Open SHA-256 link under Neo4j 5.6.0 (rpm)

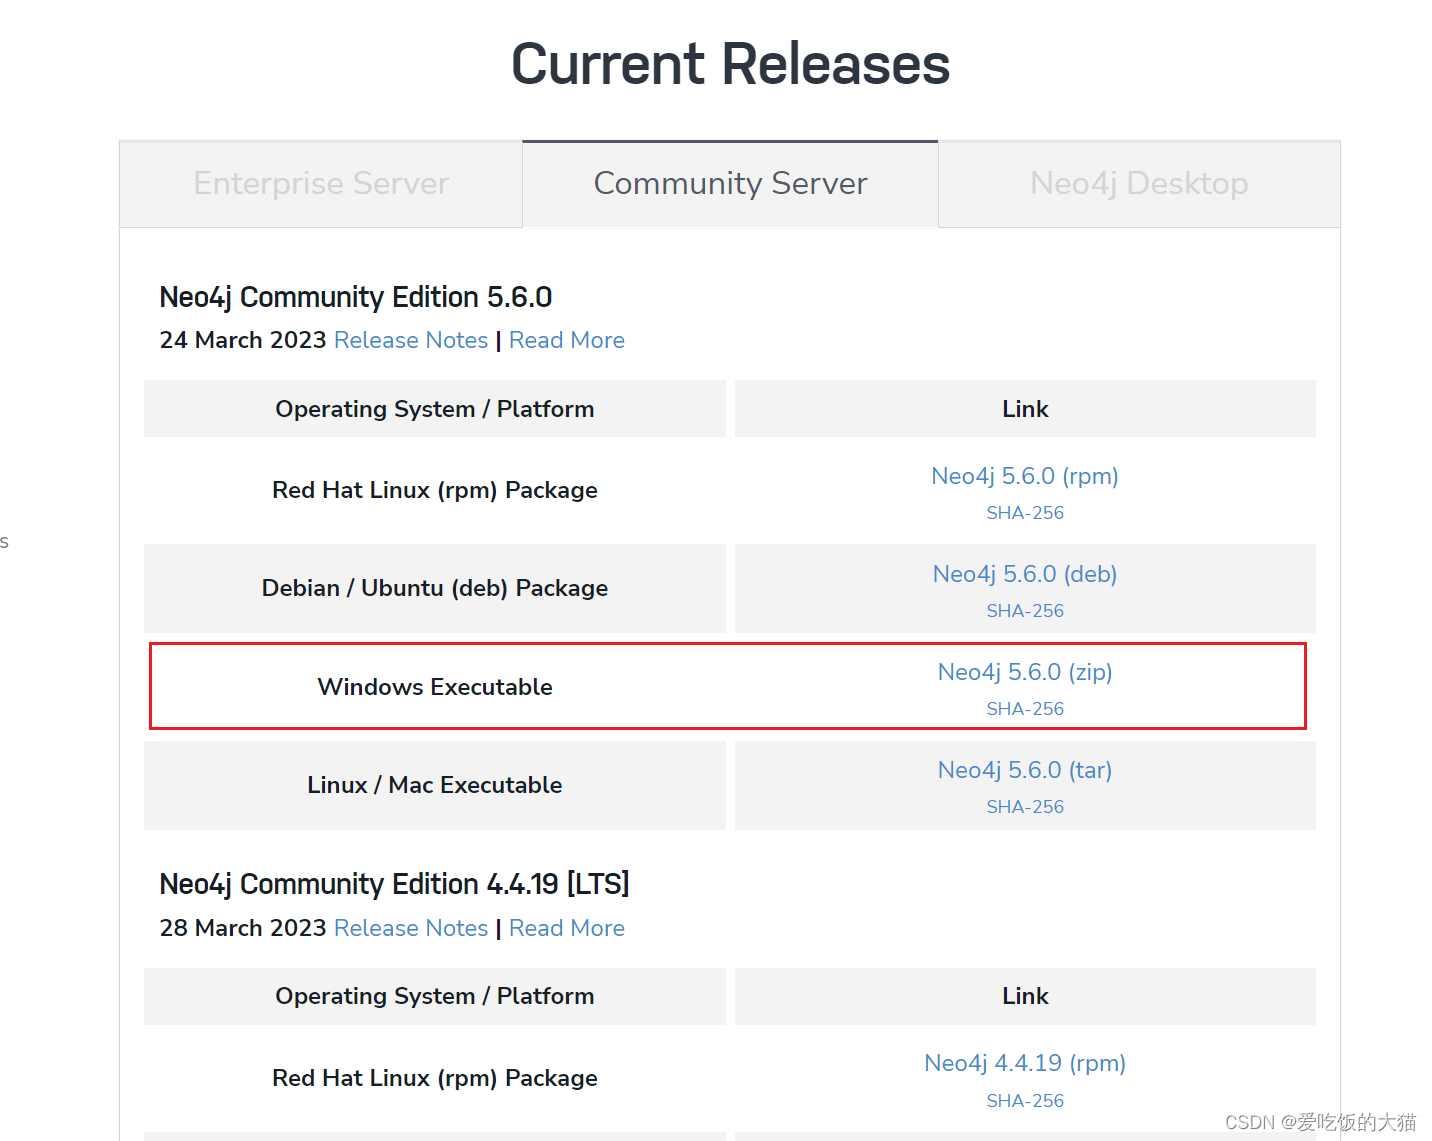(x=1025, y=513)
